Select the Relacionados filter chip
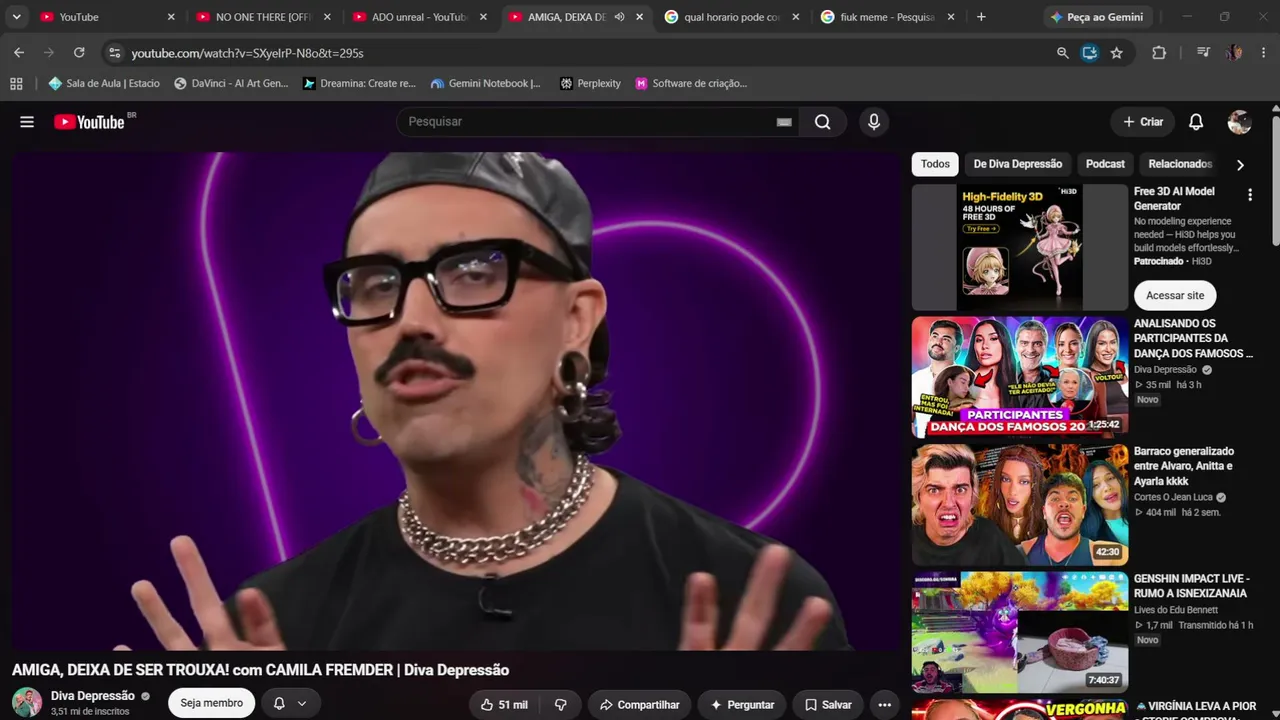This screenshot has height=720, width=1280. tap(1180, 164)
